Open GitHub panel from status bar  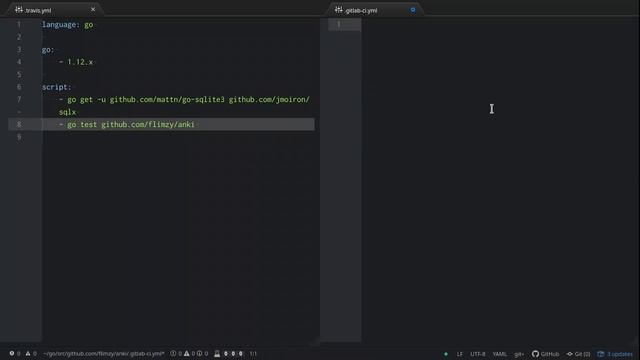point(545,354)
